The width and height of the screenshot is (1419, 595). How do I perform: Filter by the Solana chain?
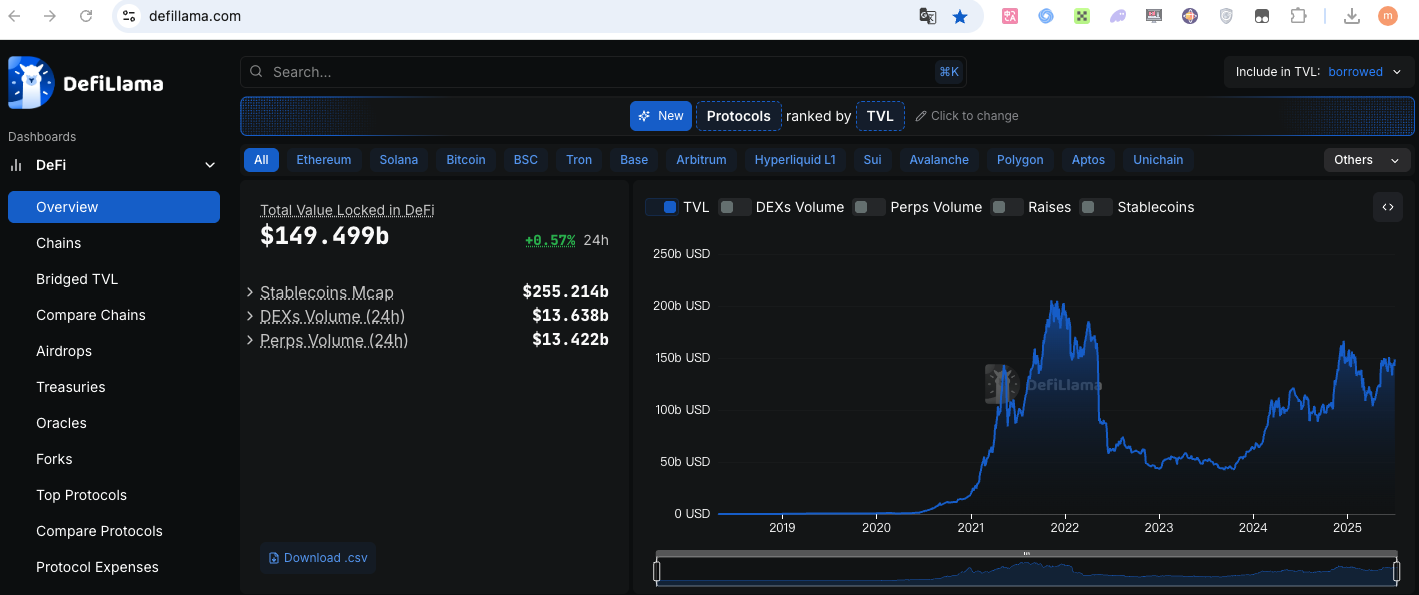point(399,160)
